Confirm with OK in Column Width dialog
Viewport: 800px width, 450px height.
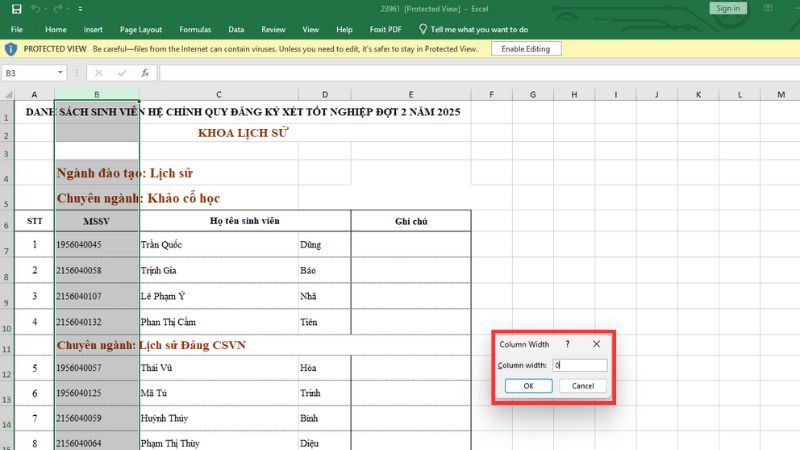pyautogui.click(x=529, y=386)
